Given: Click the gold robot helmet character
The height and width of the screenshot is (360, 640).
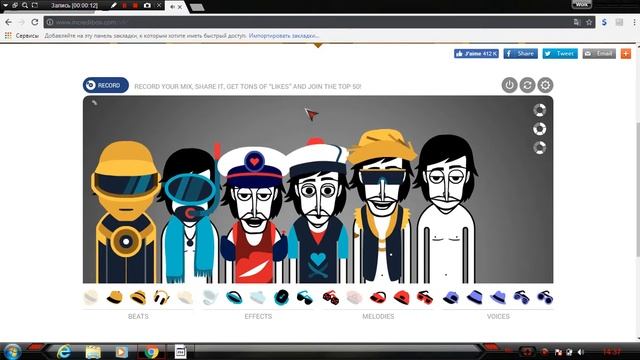Looking at the screenshot, I should click(x=126, y=212).
